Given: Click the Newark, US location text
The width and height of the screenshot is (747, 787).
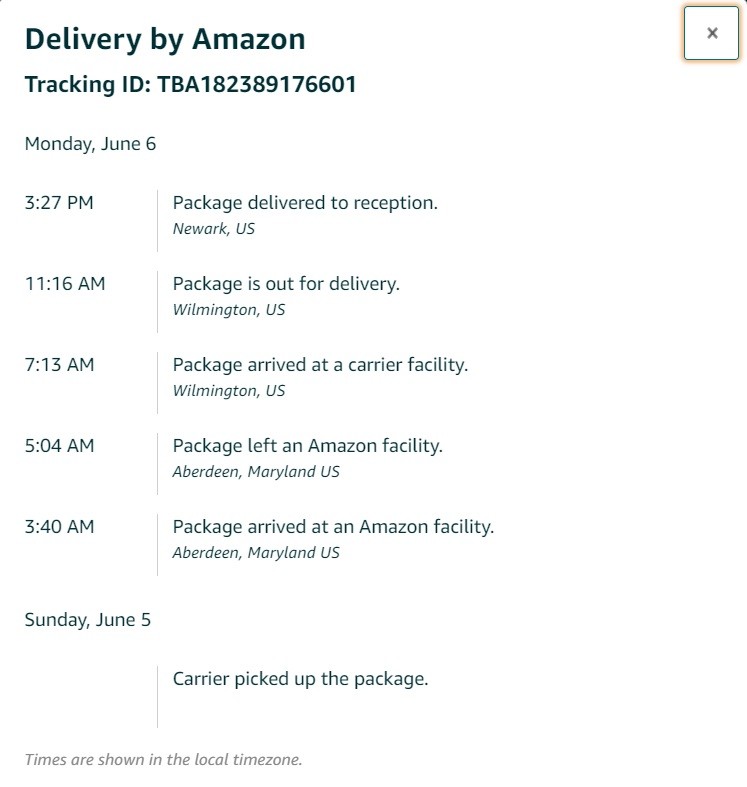Looking at the screenshot, I should [x=214, y=229].
